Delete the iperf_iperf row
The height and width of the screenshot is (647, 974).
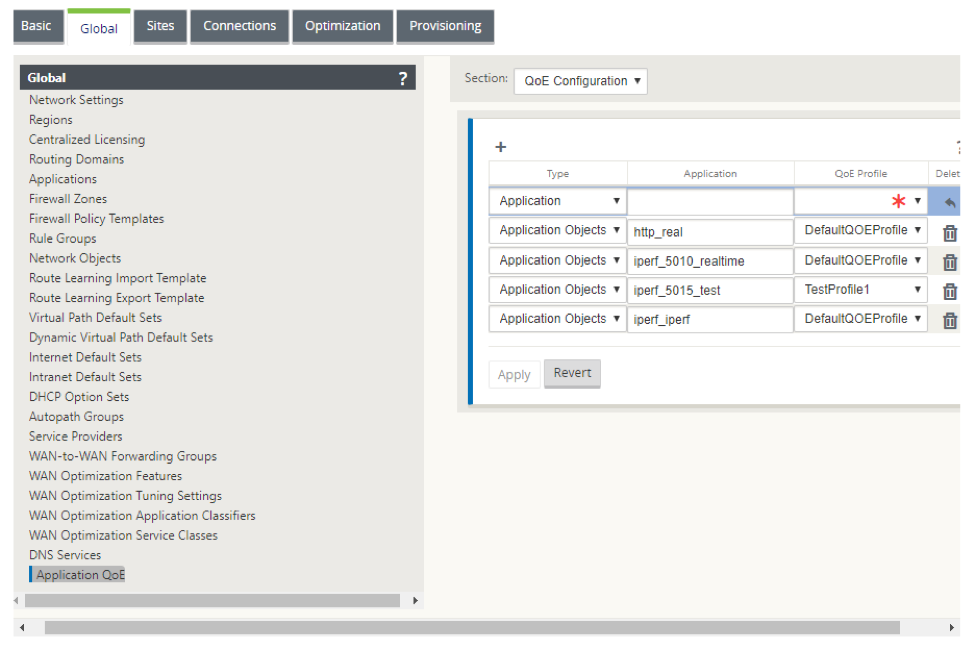point(950,320)
